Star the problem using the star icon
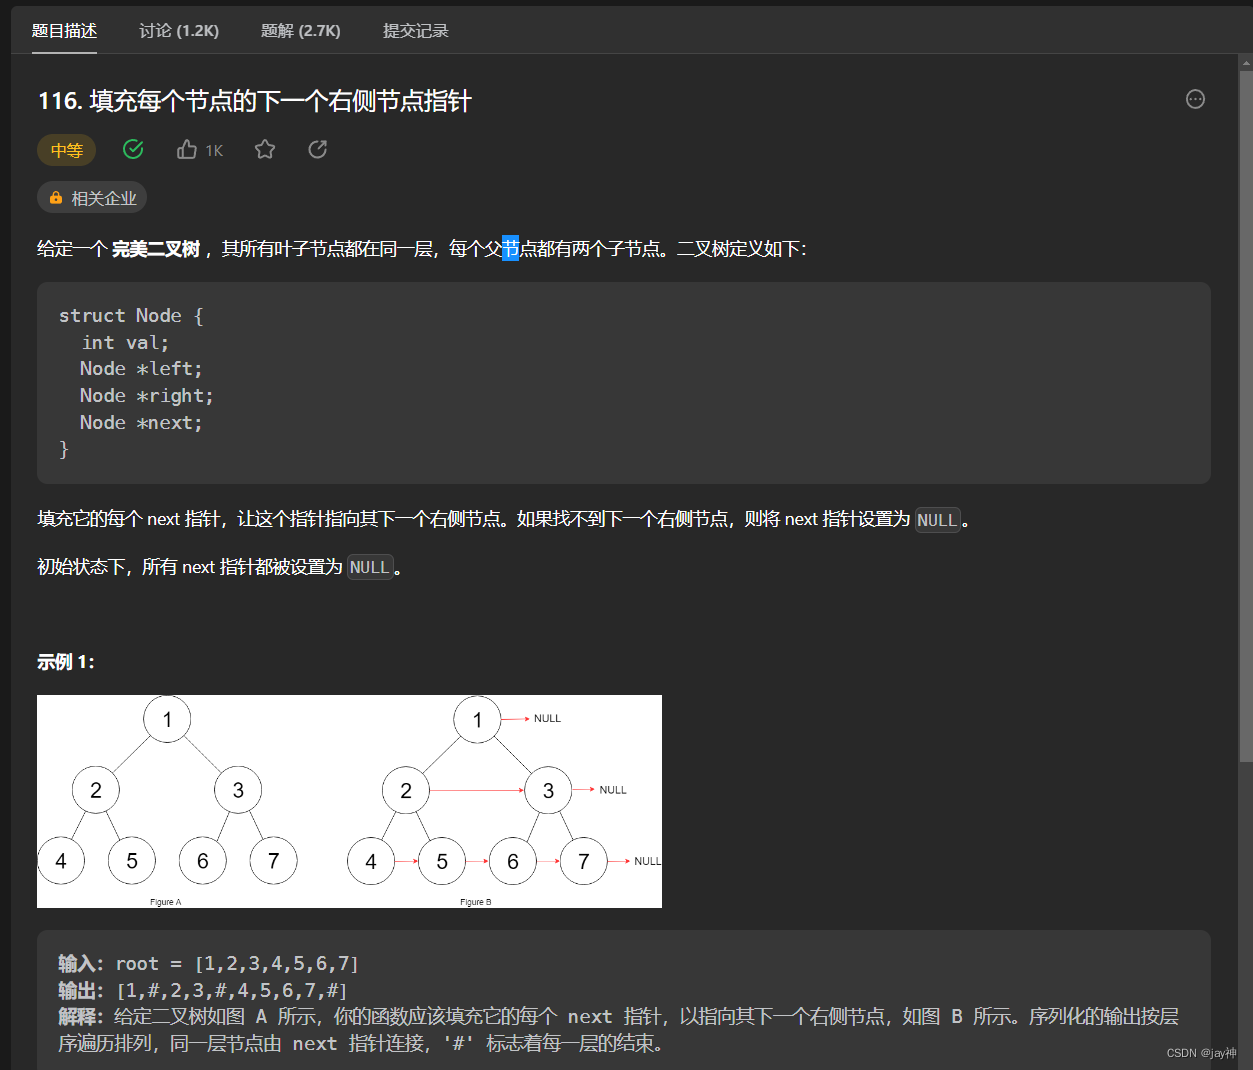1253x1070 pixels. tap(264, 148)
